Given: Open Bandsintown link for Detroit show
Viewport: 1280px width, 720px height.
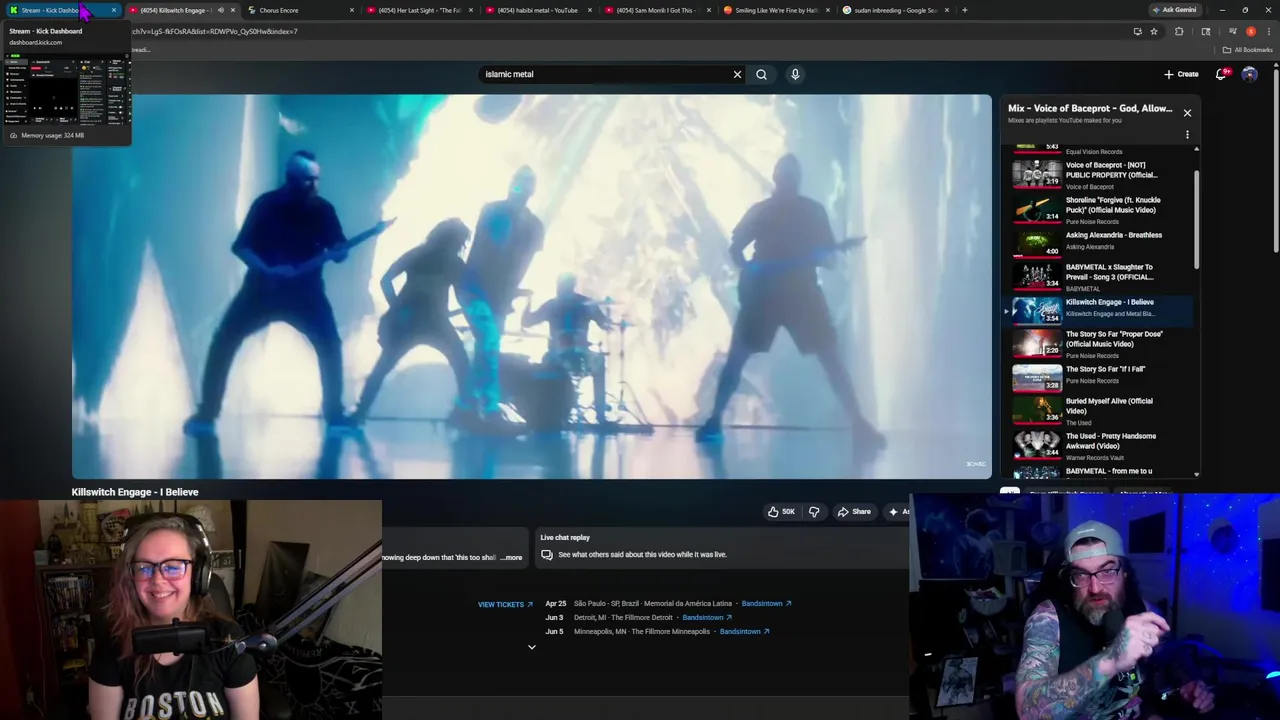Looking at the screenshot, I should click(x=707, y=618).
